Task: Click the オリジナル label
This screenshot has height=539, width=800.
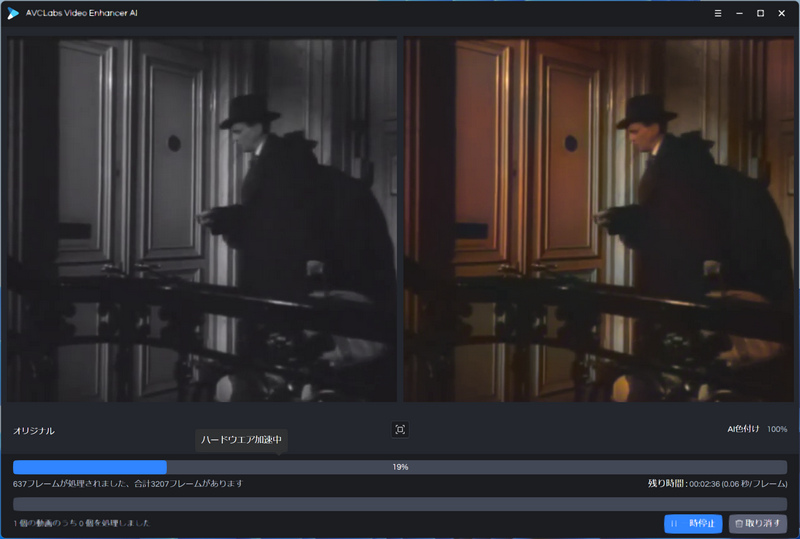Action: (x=34, y=431)
